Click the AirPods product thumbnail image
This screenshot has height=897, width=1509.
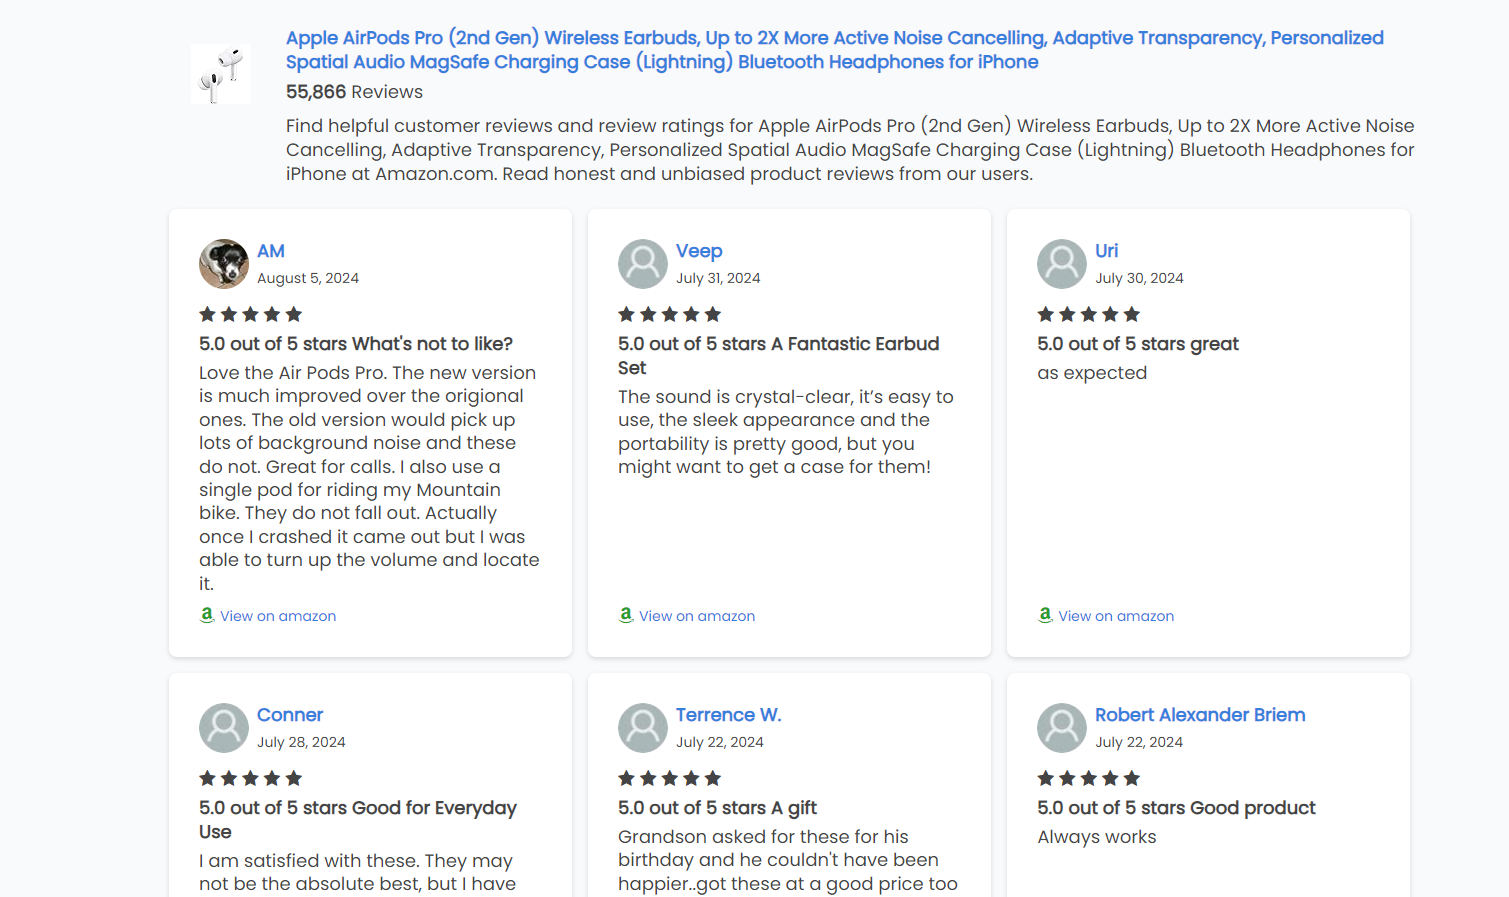(x=221, y=74)
